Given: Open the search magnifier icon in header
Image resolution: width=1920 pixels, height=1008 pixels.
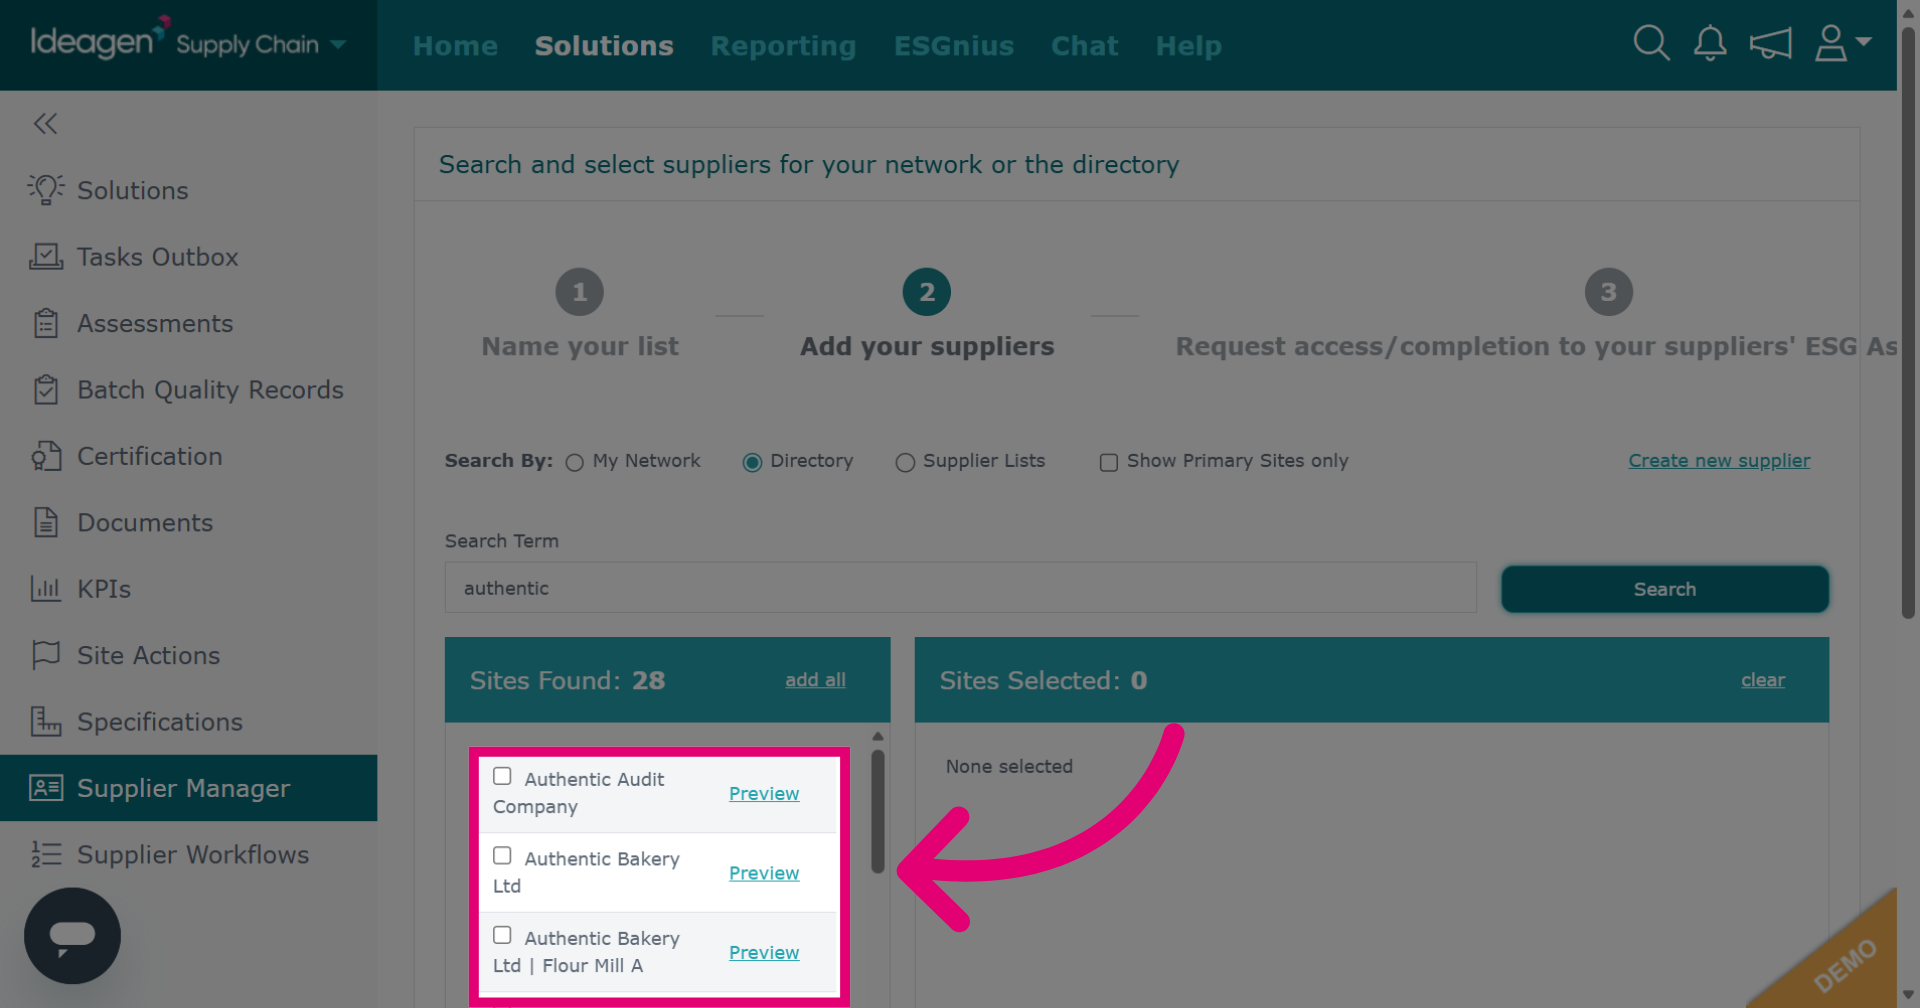Looking at the screenshot, I should tap(1651, 43).
